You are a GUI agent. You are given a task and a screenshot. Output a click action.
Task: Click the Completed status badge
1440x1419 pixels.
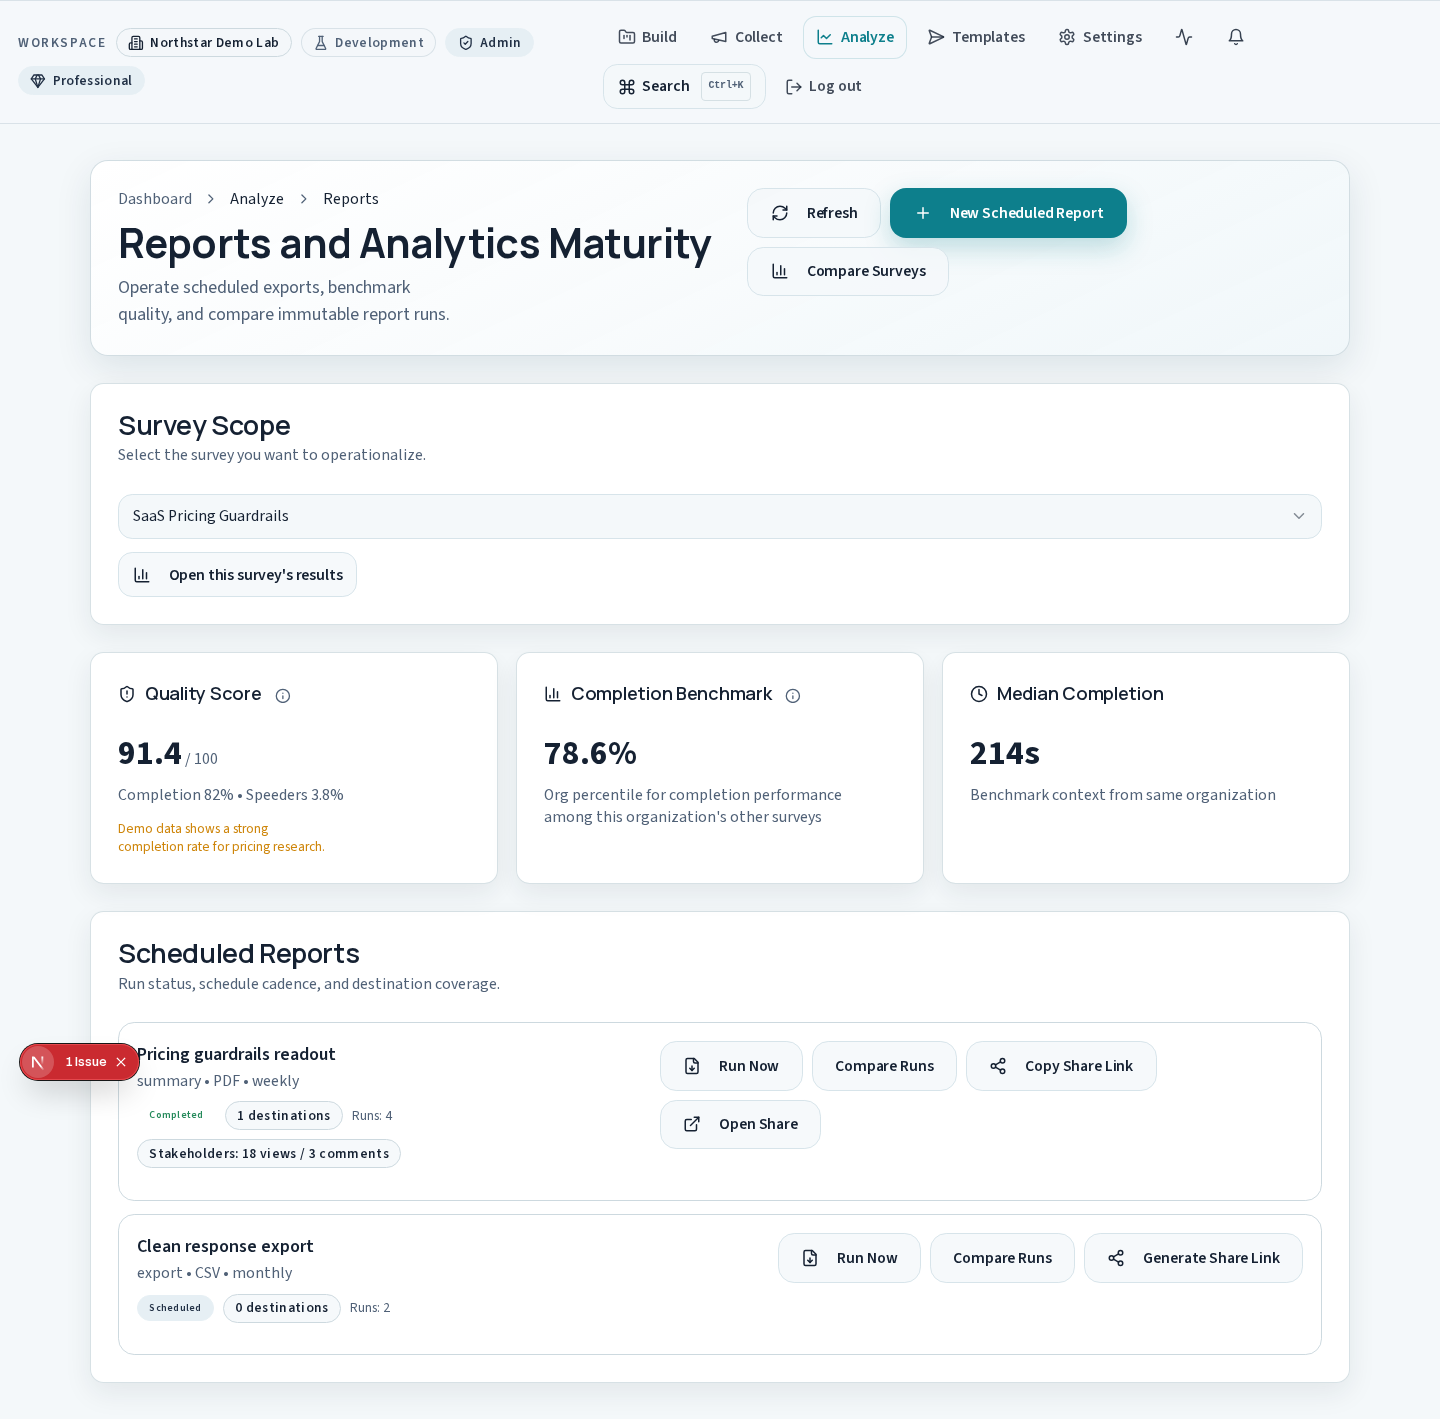pos(176,1115)
